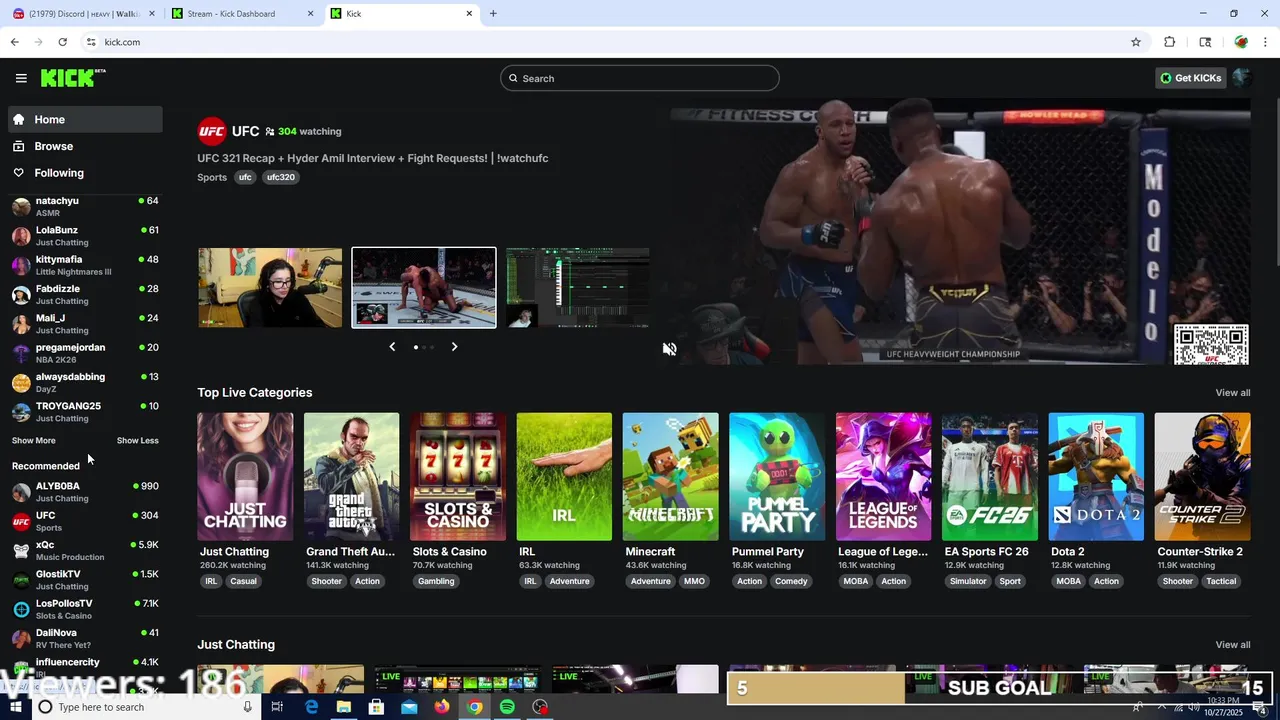
Task: Open Firefox from the taskbar
Action: point(442,707)
